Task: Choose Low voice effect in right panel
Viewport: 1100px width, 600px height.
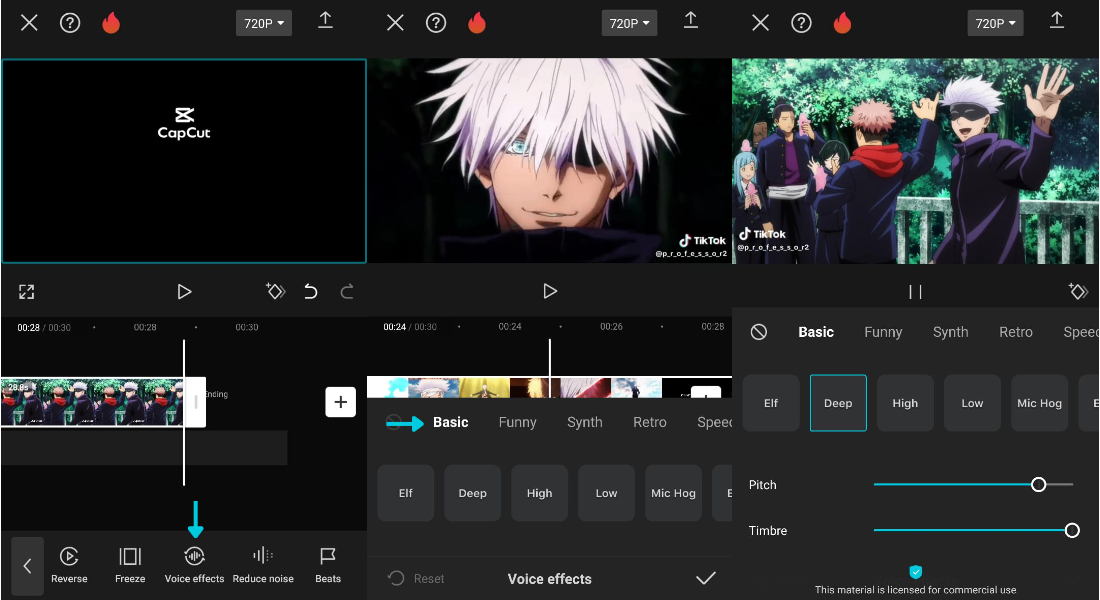Action: 972,403
